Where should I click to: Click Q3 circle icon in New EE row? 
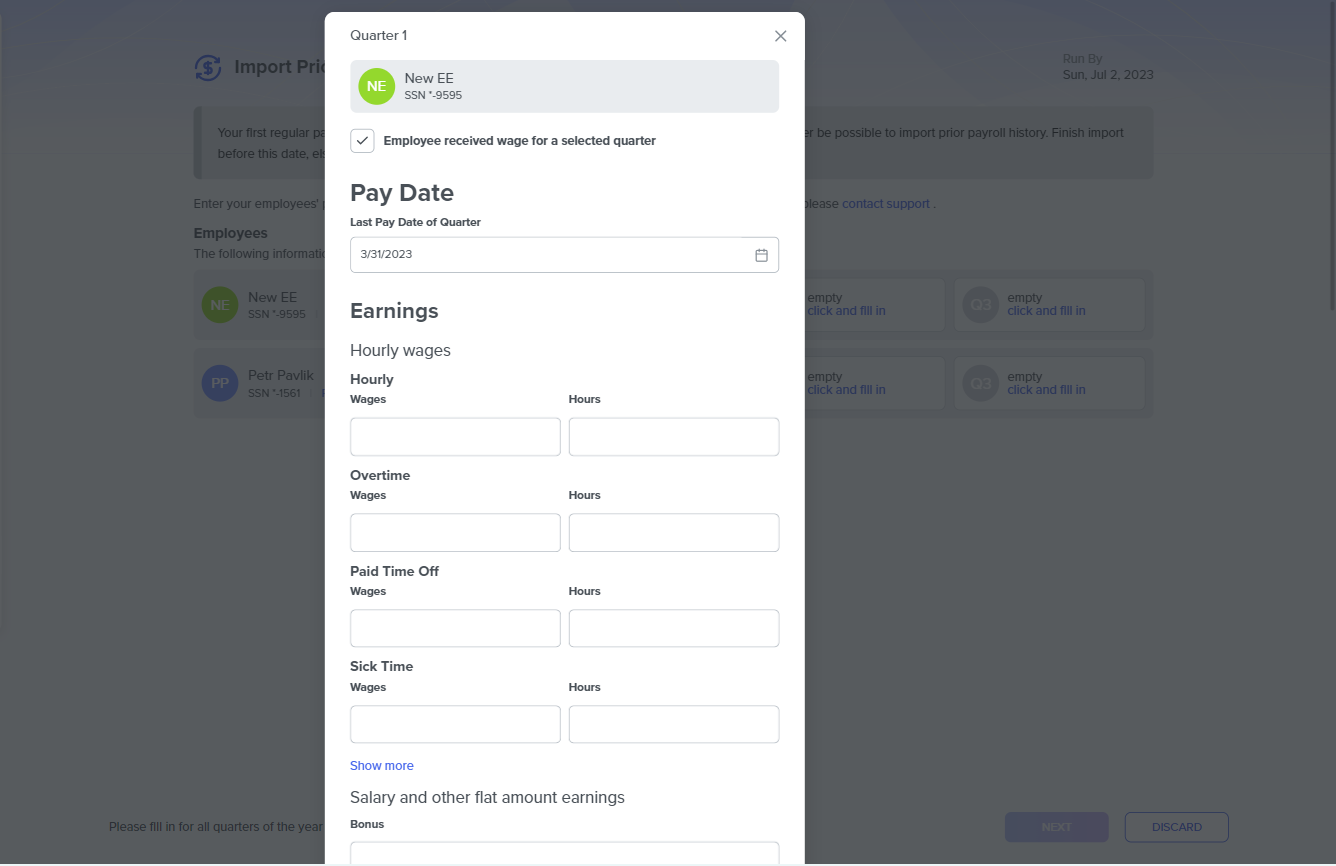coord(981,305)
